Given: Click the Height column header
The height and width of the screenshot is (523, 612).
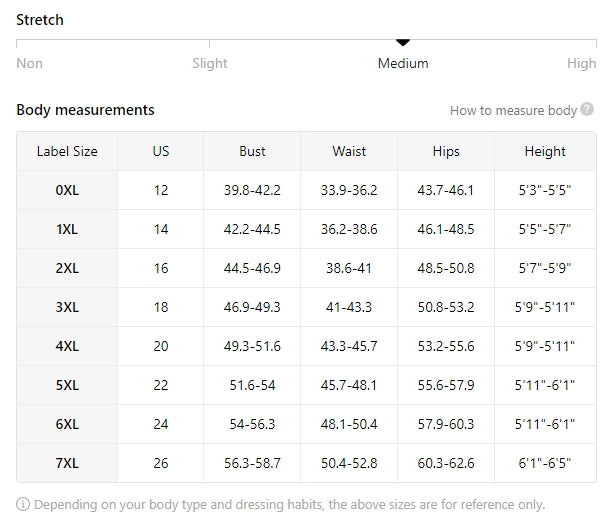Looking at the screenshot, I should tap(545, 152).
